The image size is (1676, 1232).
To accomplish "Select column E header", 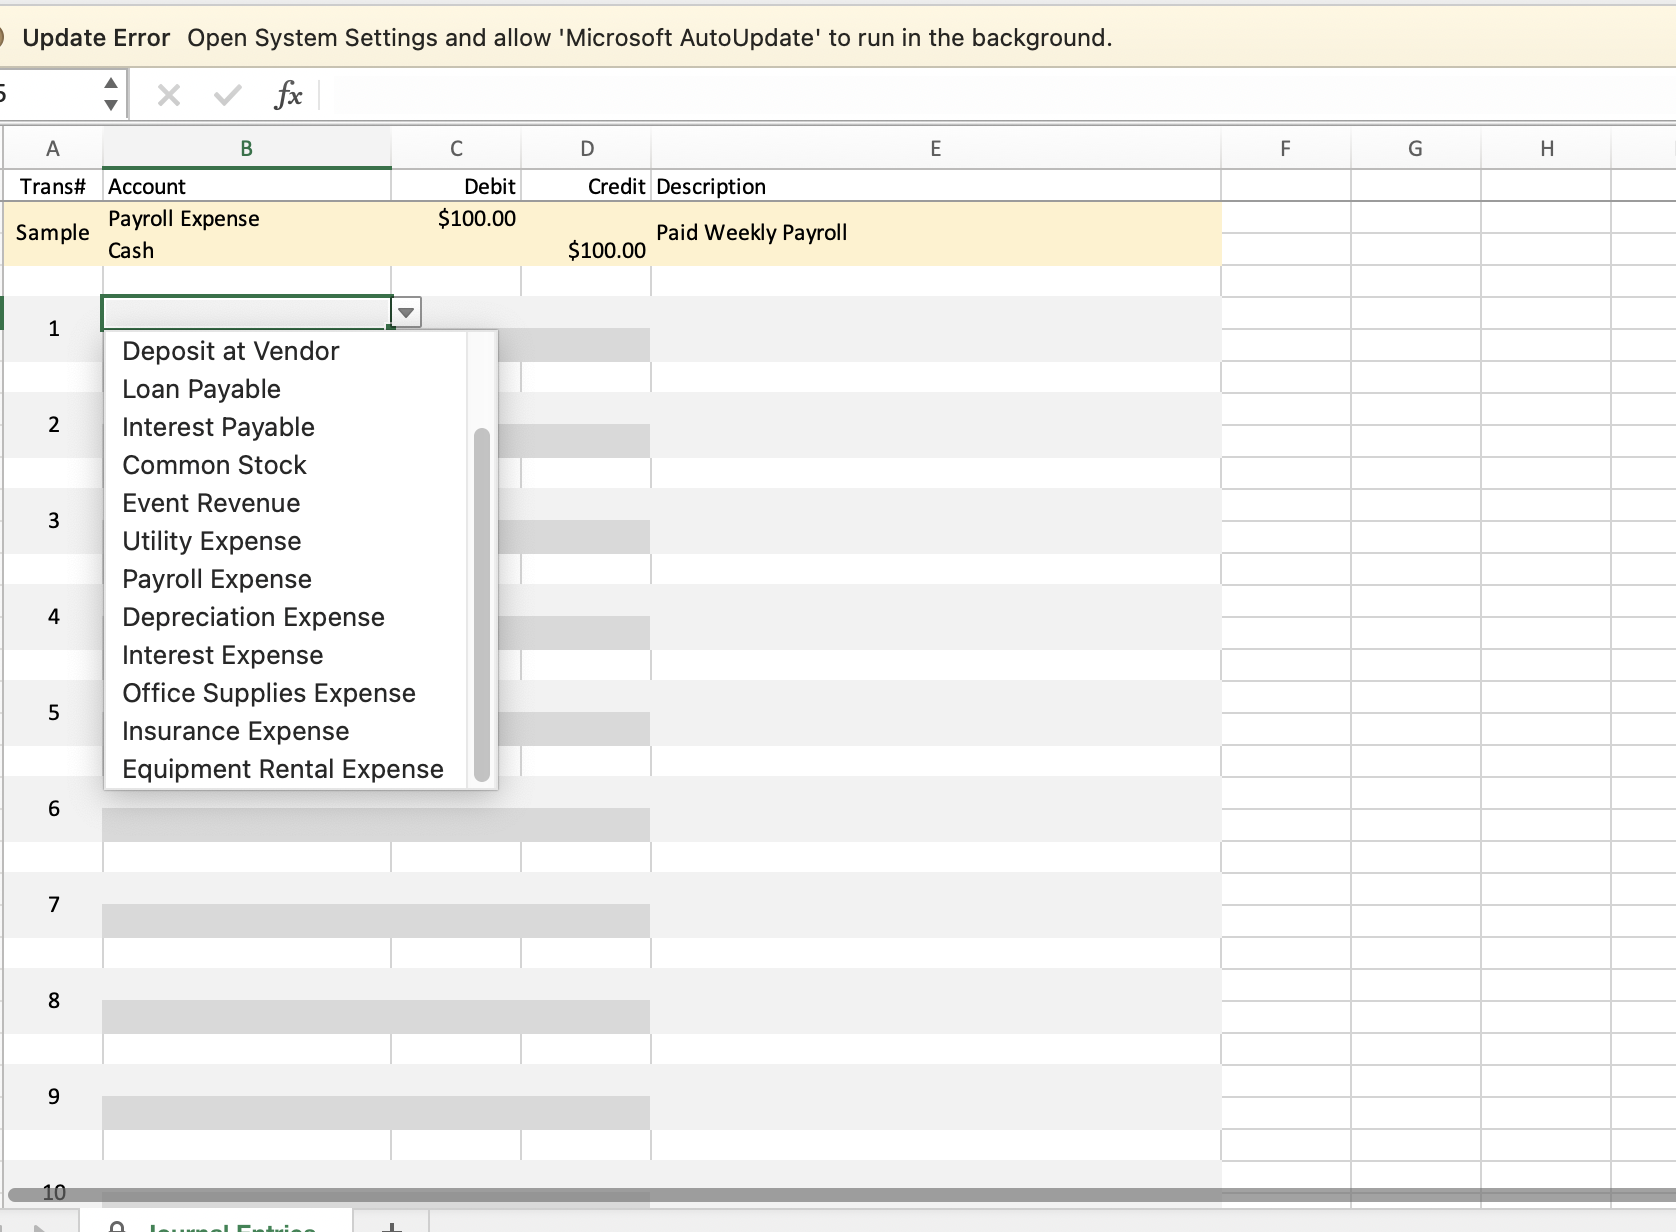I will [x=935, y=149].
